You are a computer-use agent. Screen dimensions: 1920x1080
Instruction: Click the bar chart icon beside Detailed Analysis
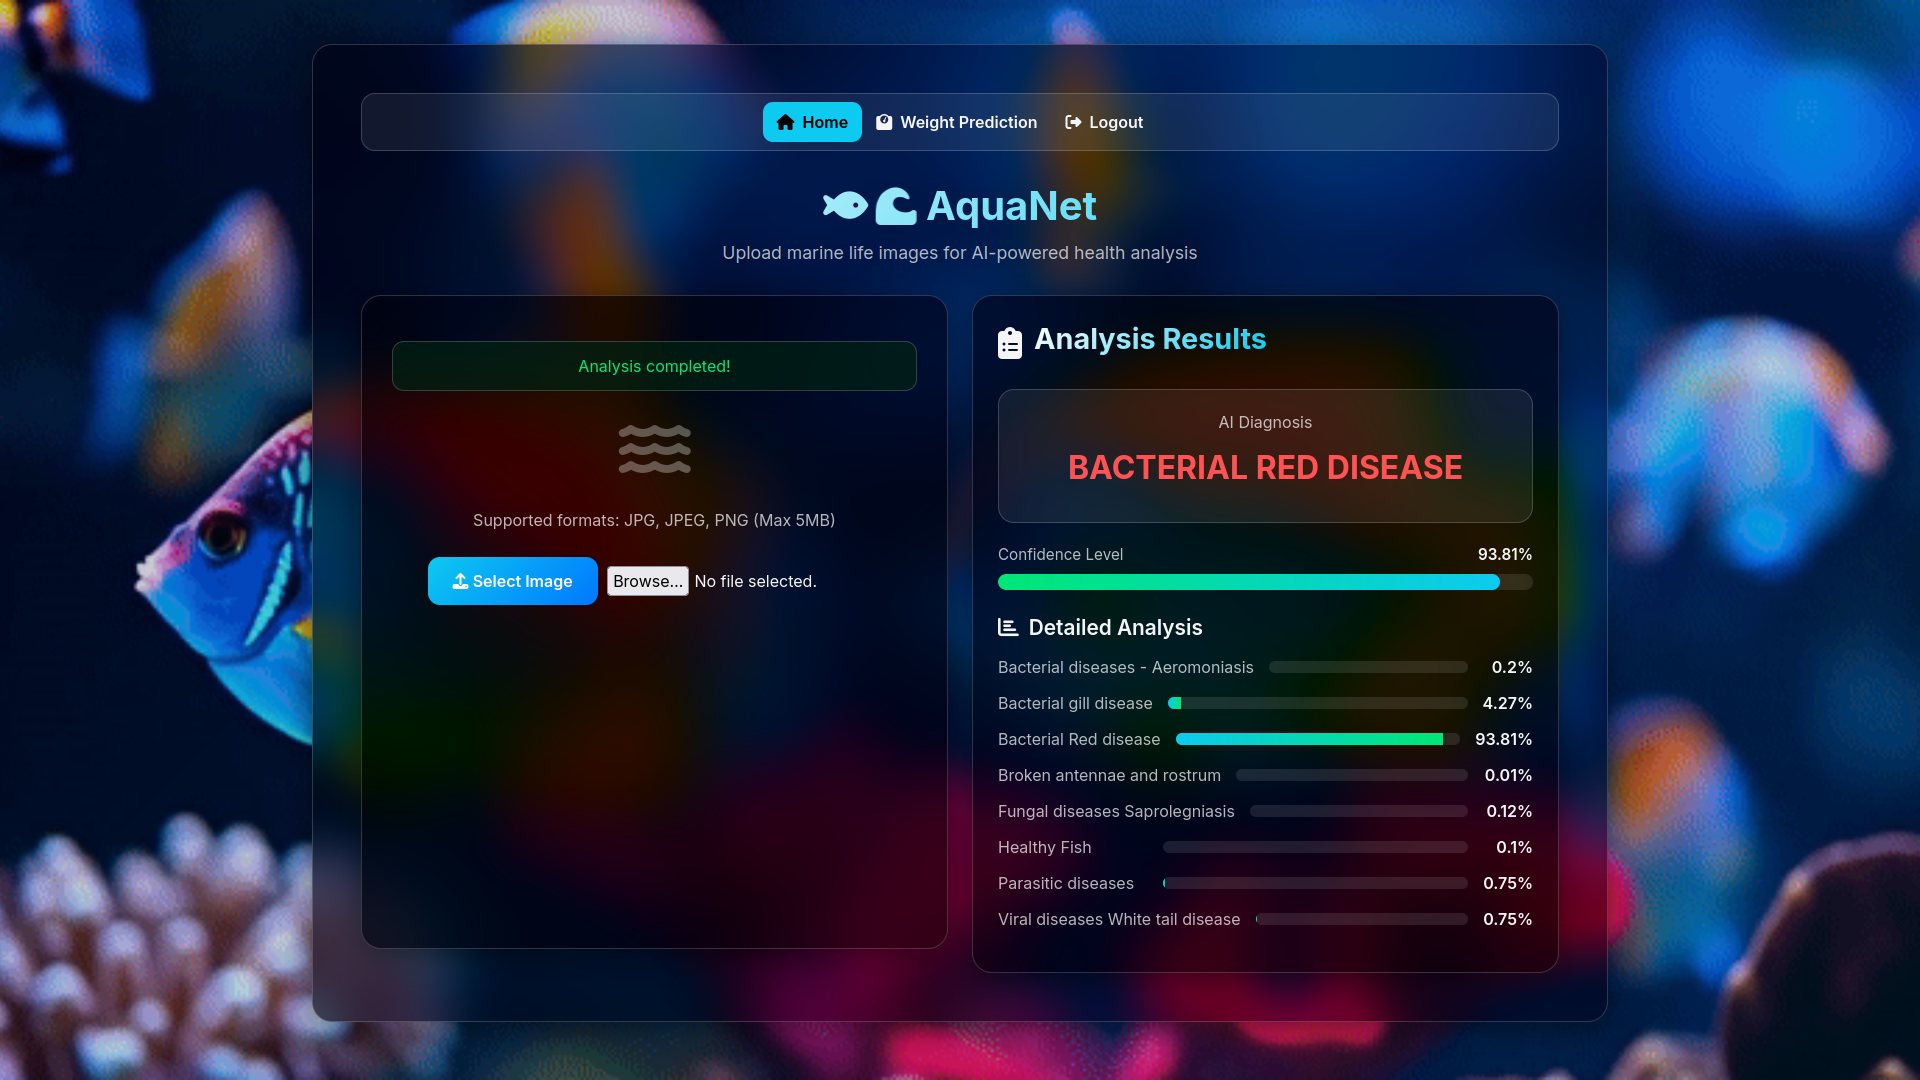tap(1008, 627)
